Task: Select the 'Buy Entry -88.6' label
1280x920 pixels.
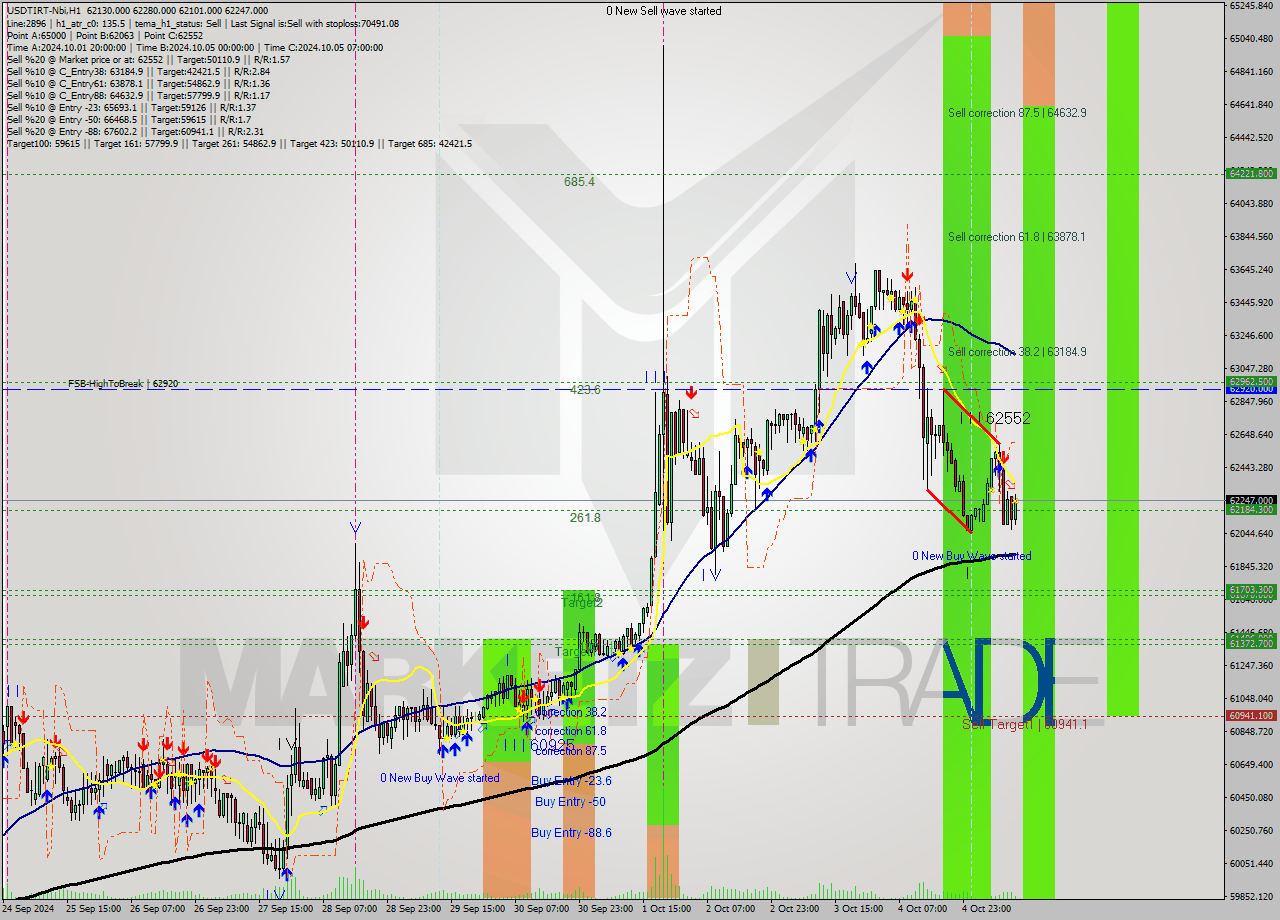Action: coord(571,833)
